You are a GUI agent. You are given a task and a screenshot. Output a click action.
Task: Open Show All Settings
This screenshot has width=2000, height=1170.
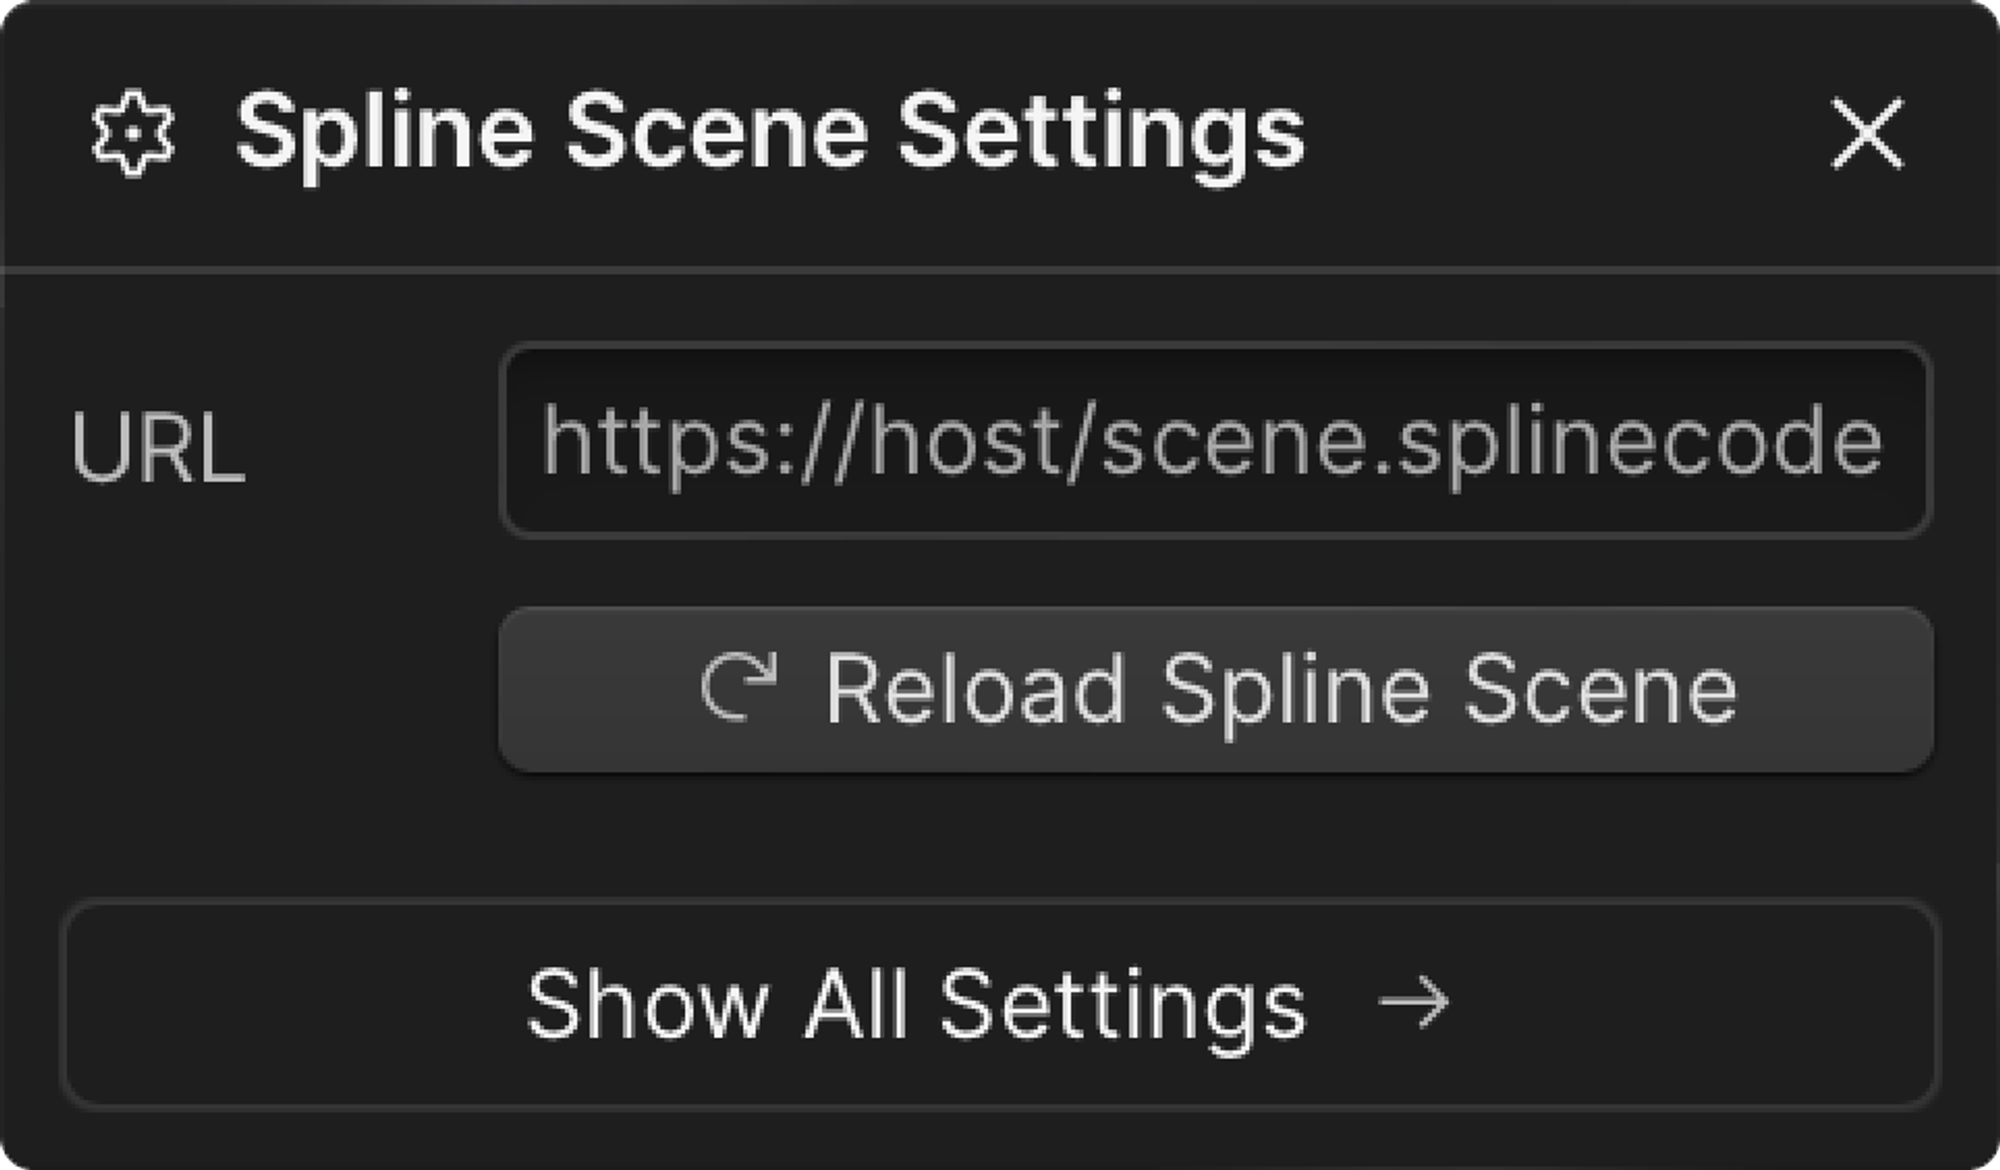1000,1003
